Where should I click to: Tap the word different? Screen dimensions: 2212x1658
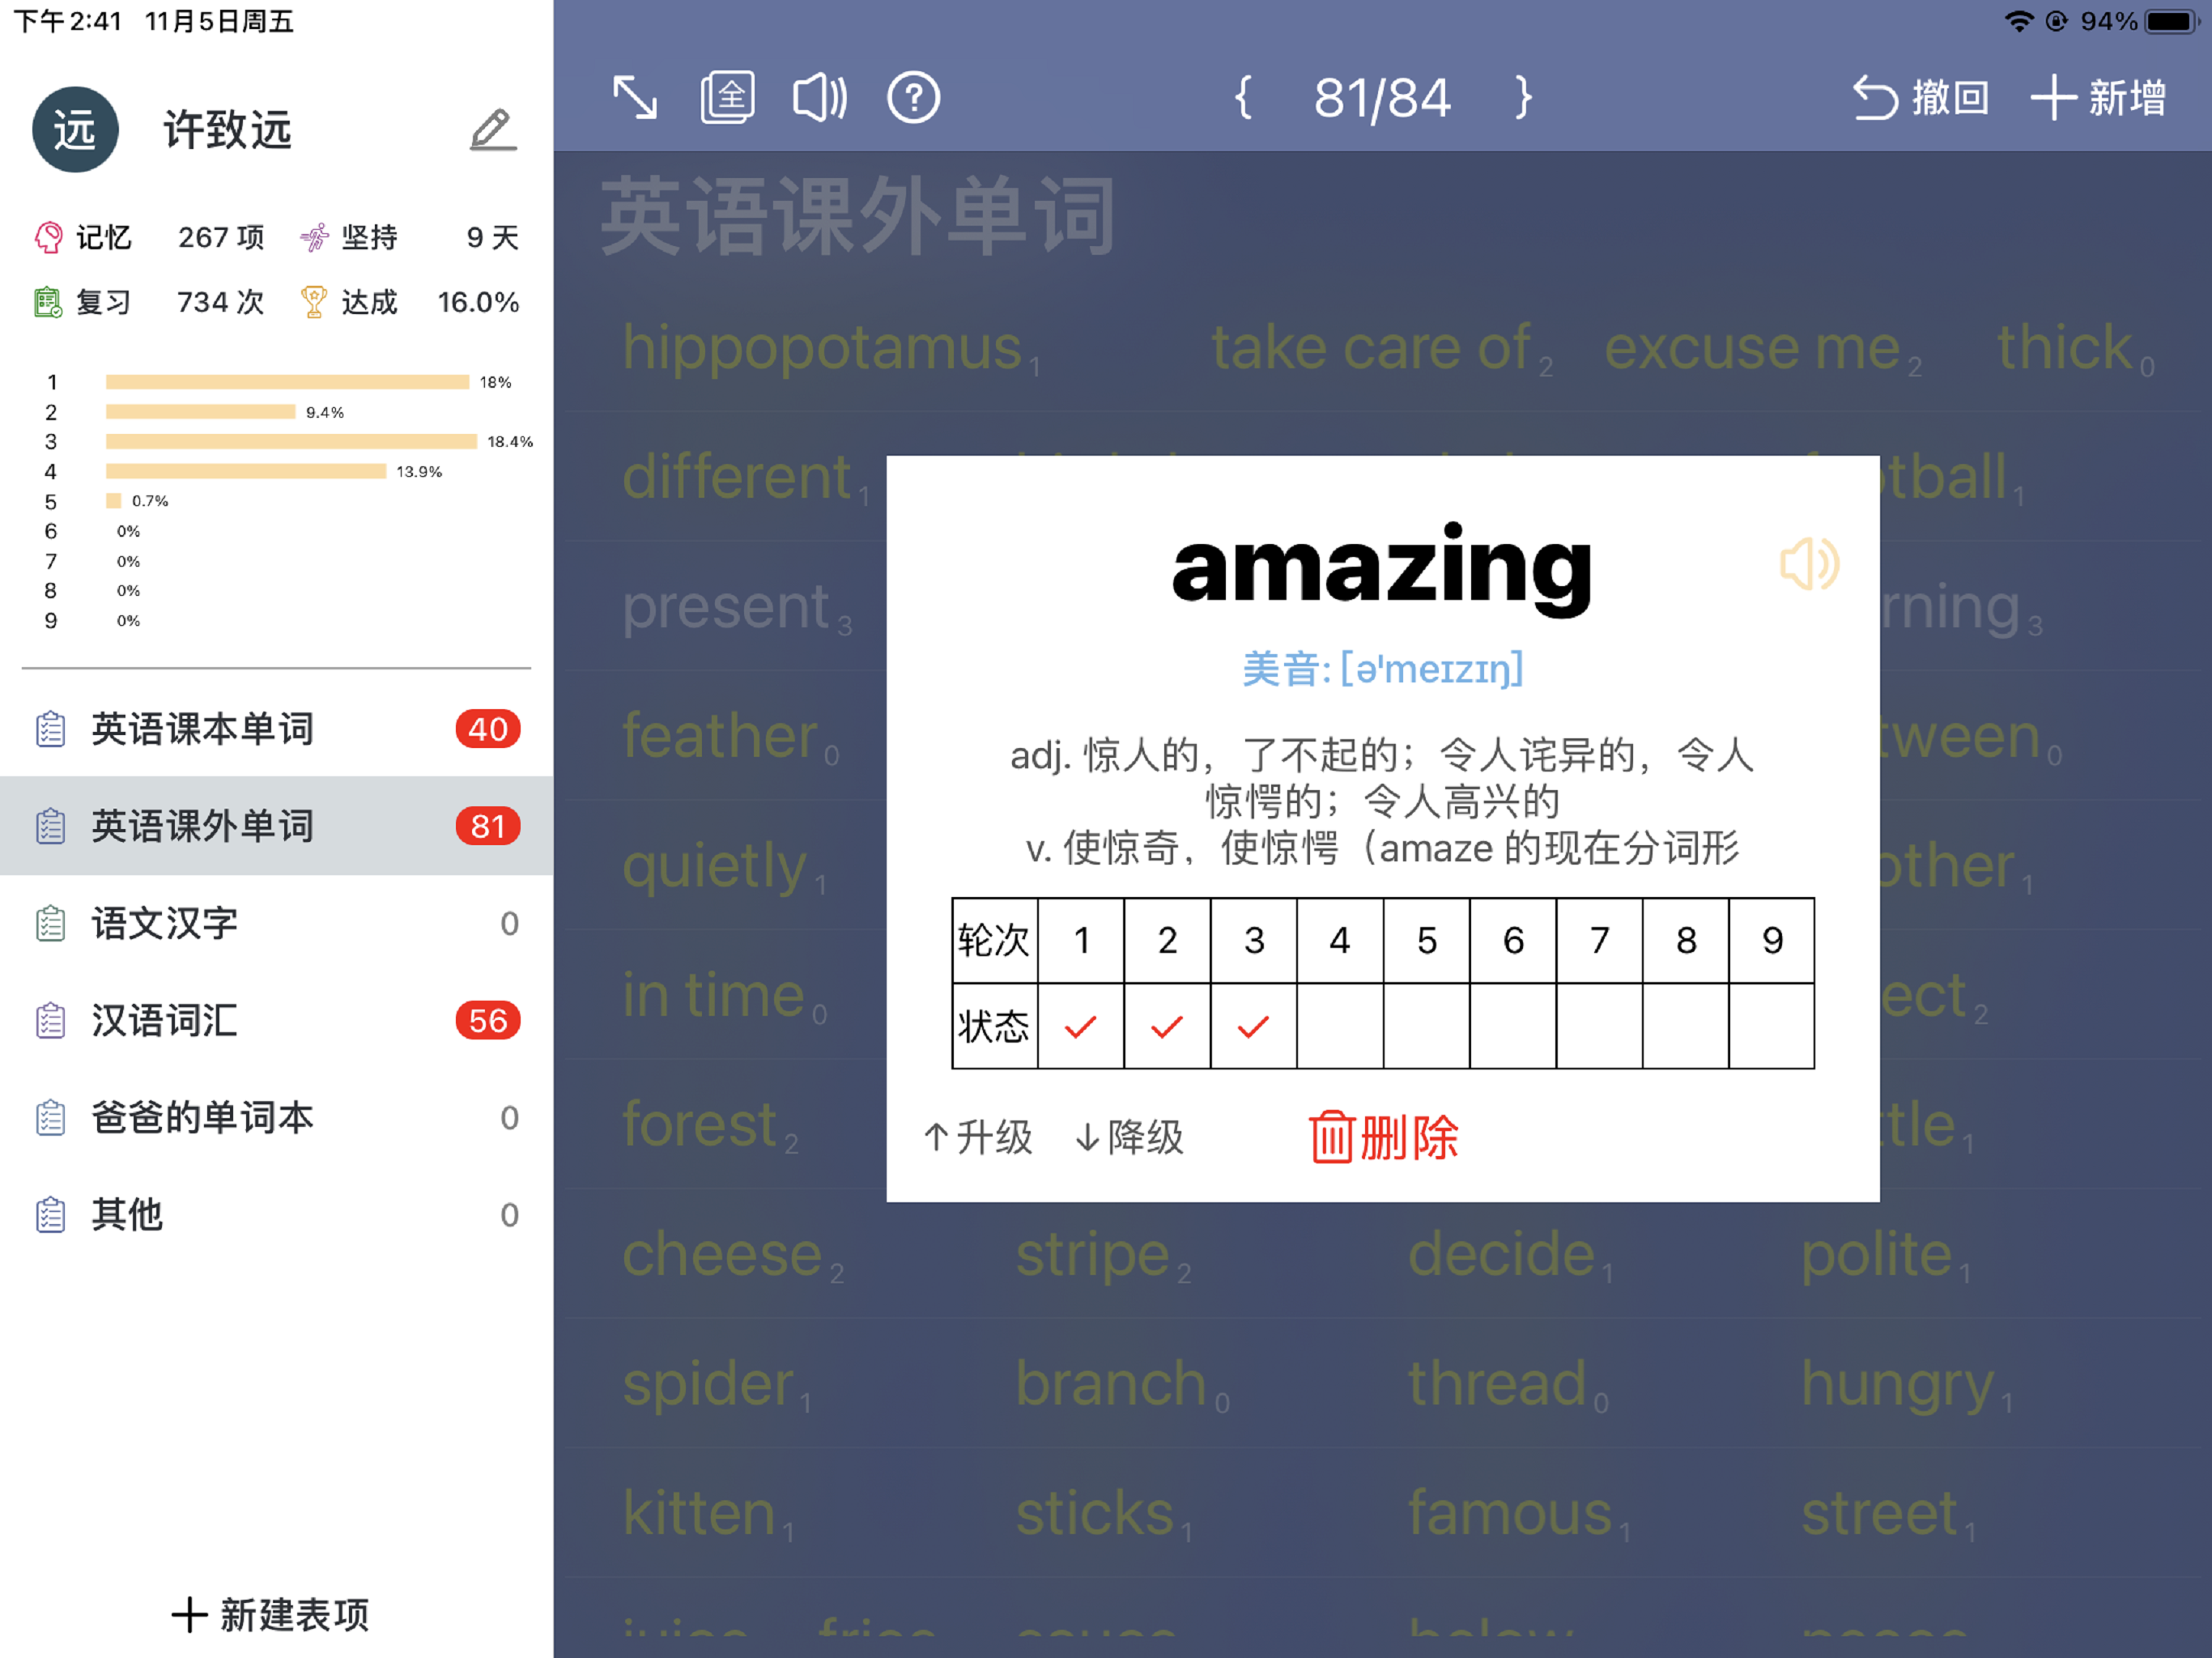737,476
